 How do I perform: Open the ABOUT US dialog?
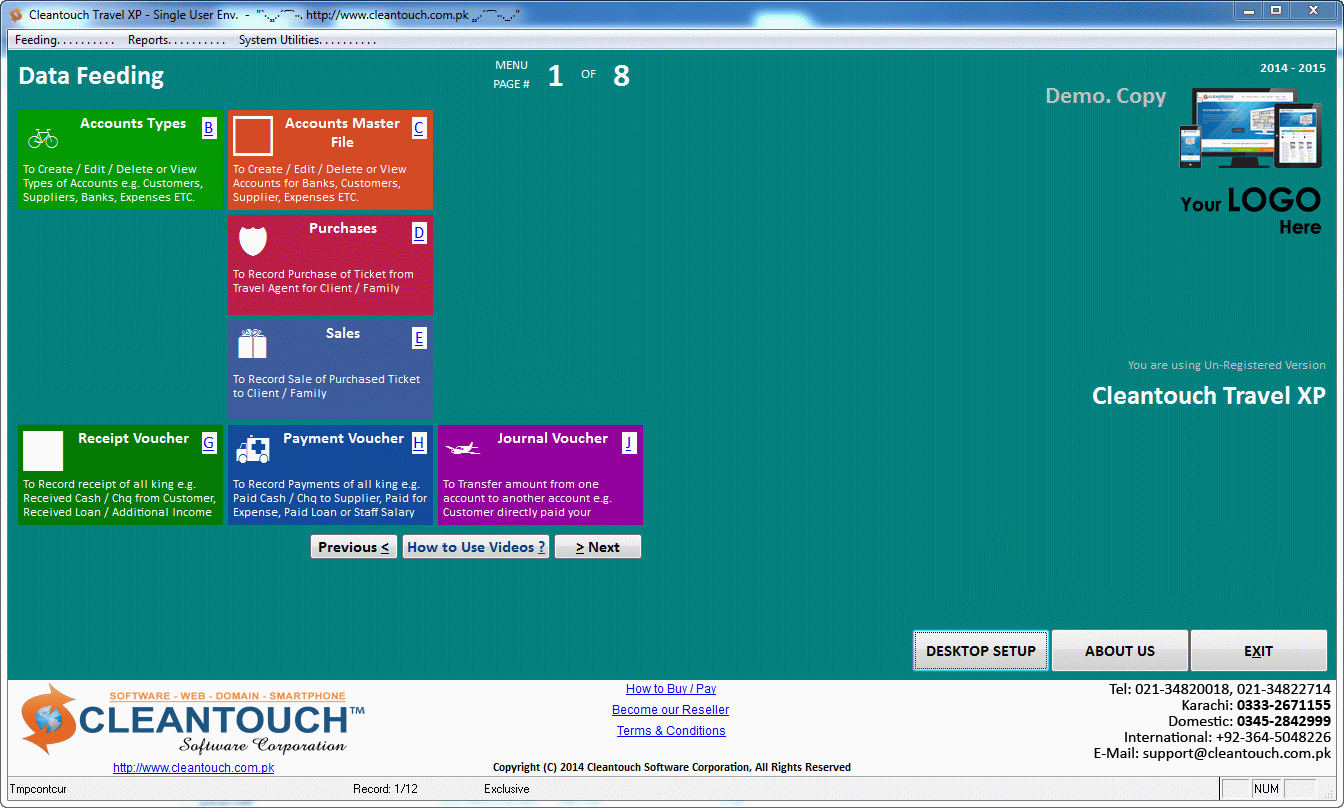1120,651
